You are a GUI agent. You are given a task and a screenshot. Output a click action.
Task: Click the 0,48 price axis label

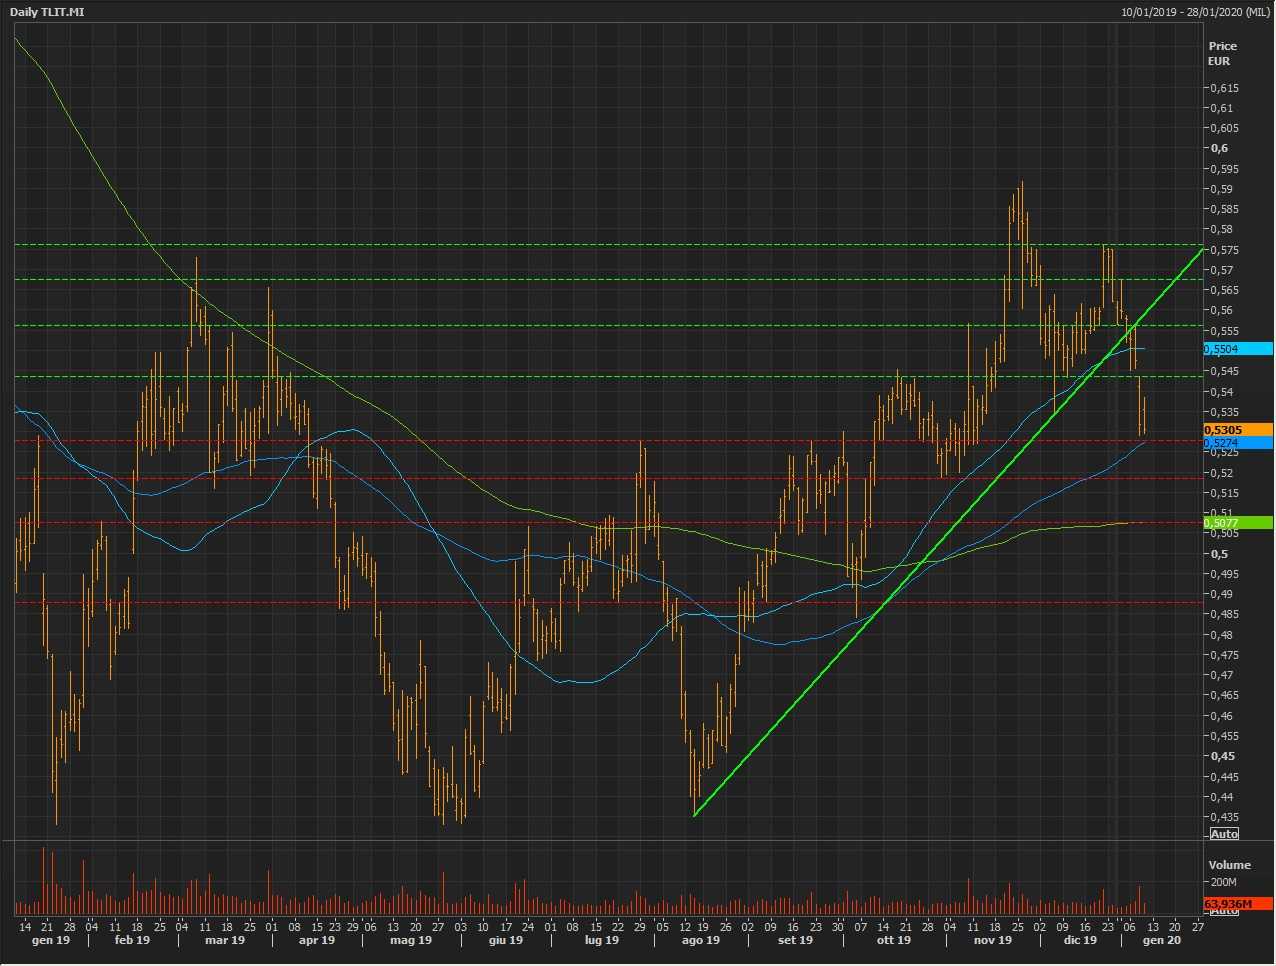click(x=1222, y=635)
